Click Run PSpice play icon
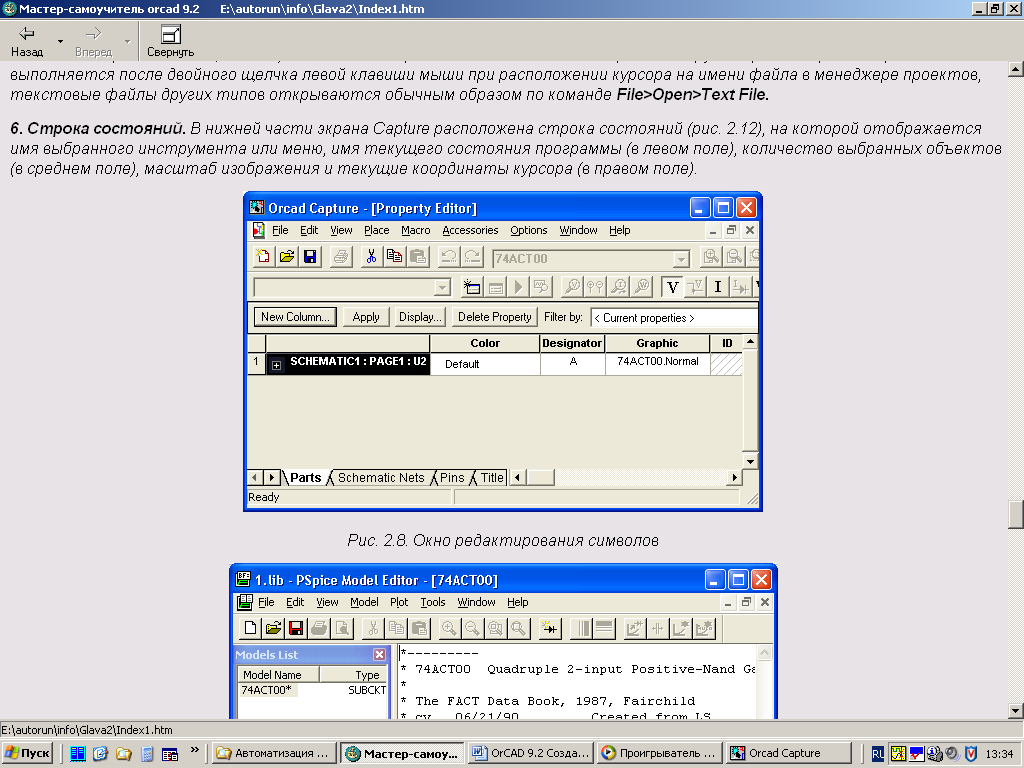The width and height of the screenshot is (1024, 768). (519, 287)
